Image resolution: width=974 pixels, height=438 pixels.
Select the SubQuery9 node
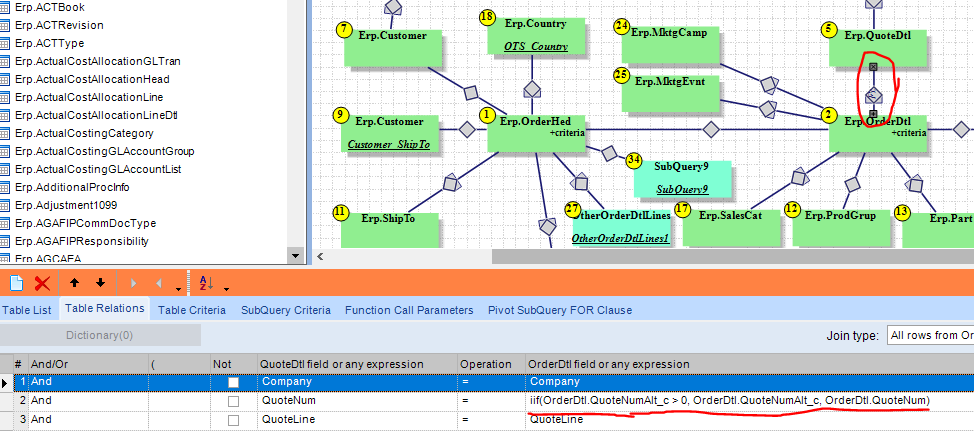coord(682,179)
